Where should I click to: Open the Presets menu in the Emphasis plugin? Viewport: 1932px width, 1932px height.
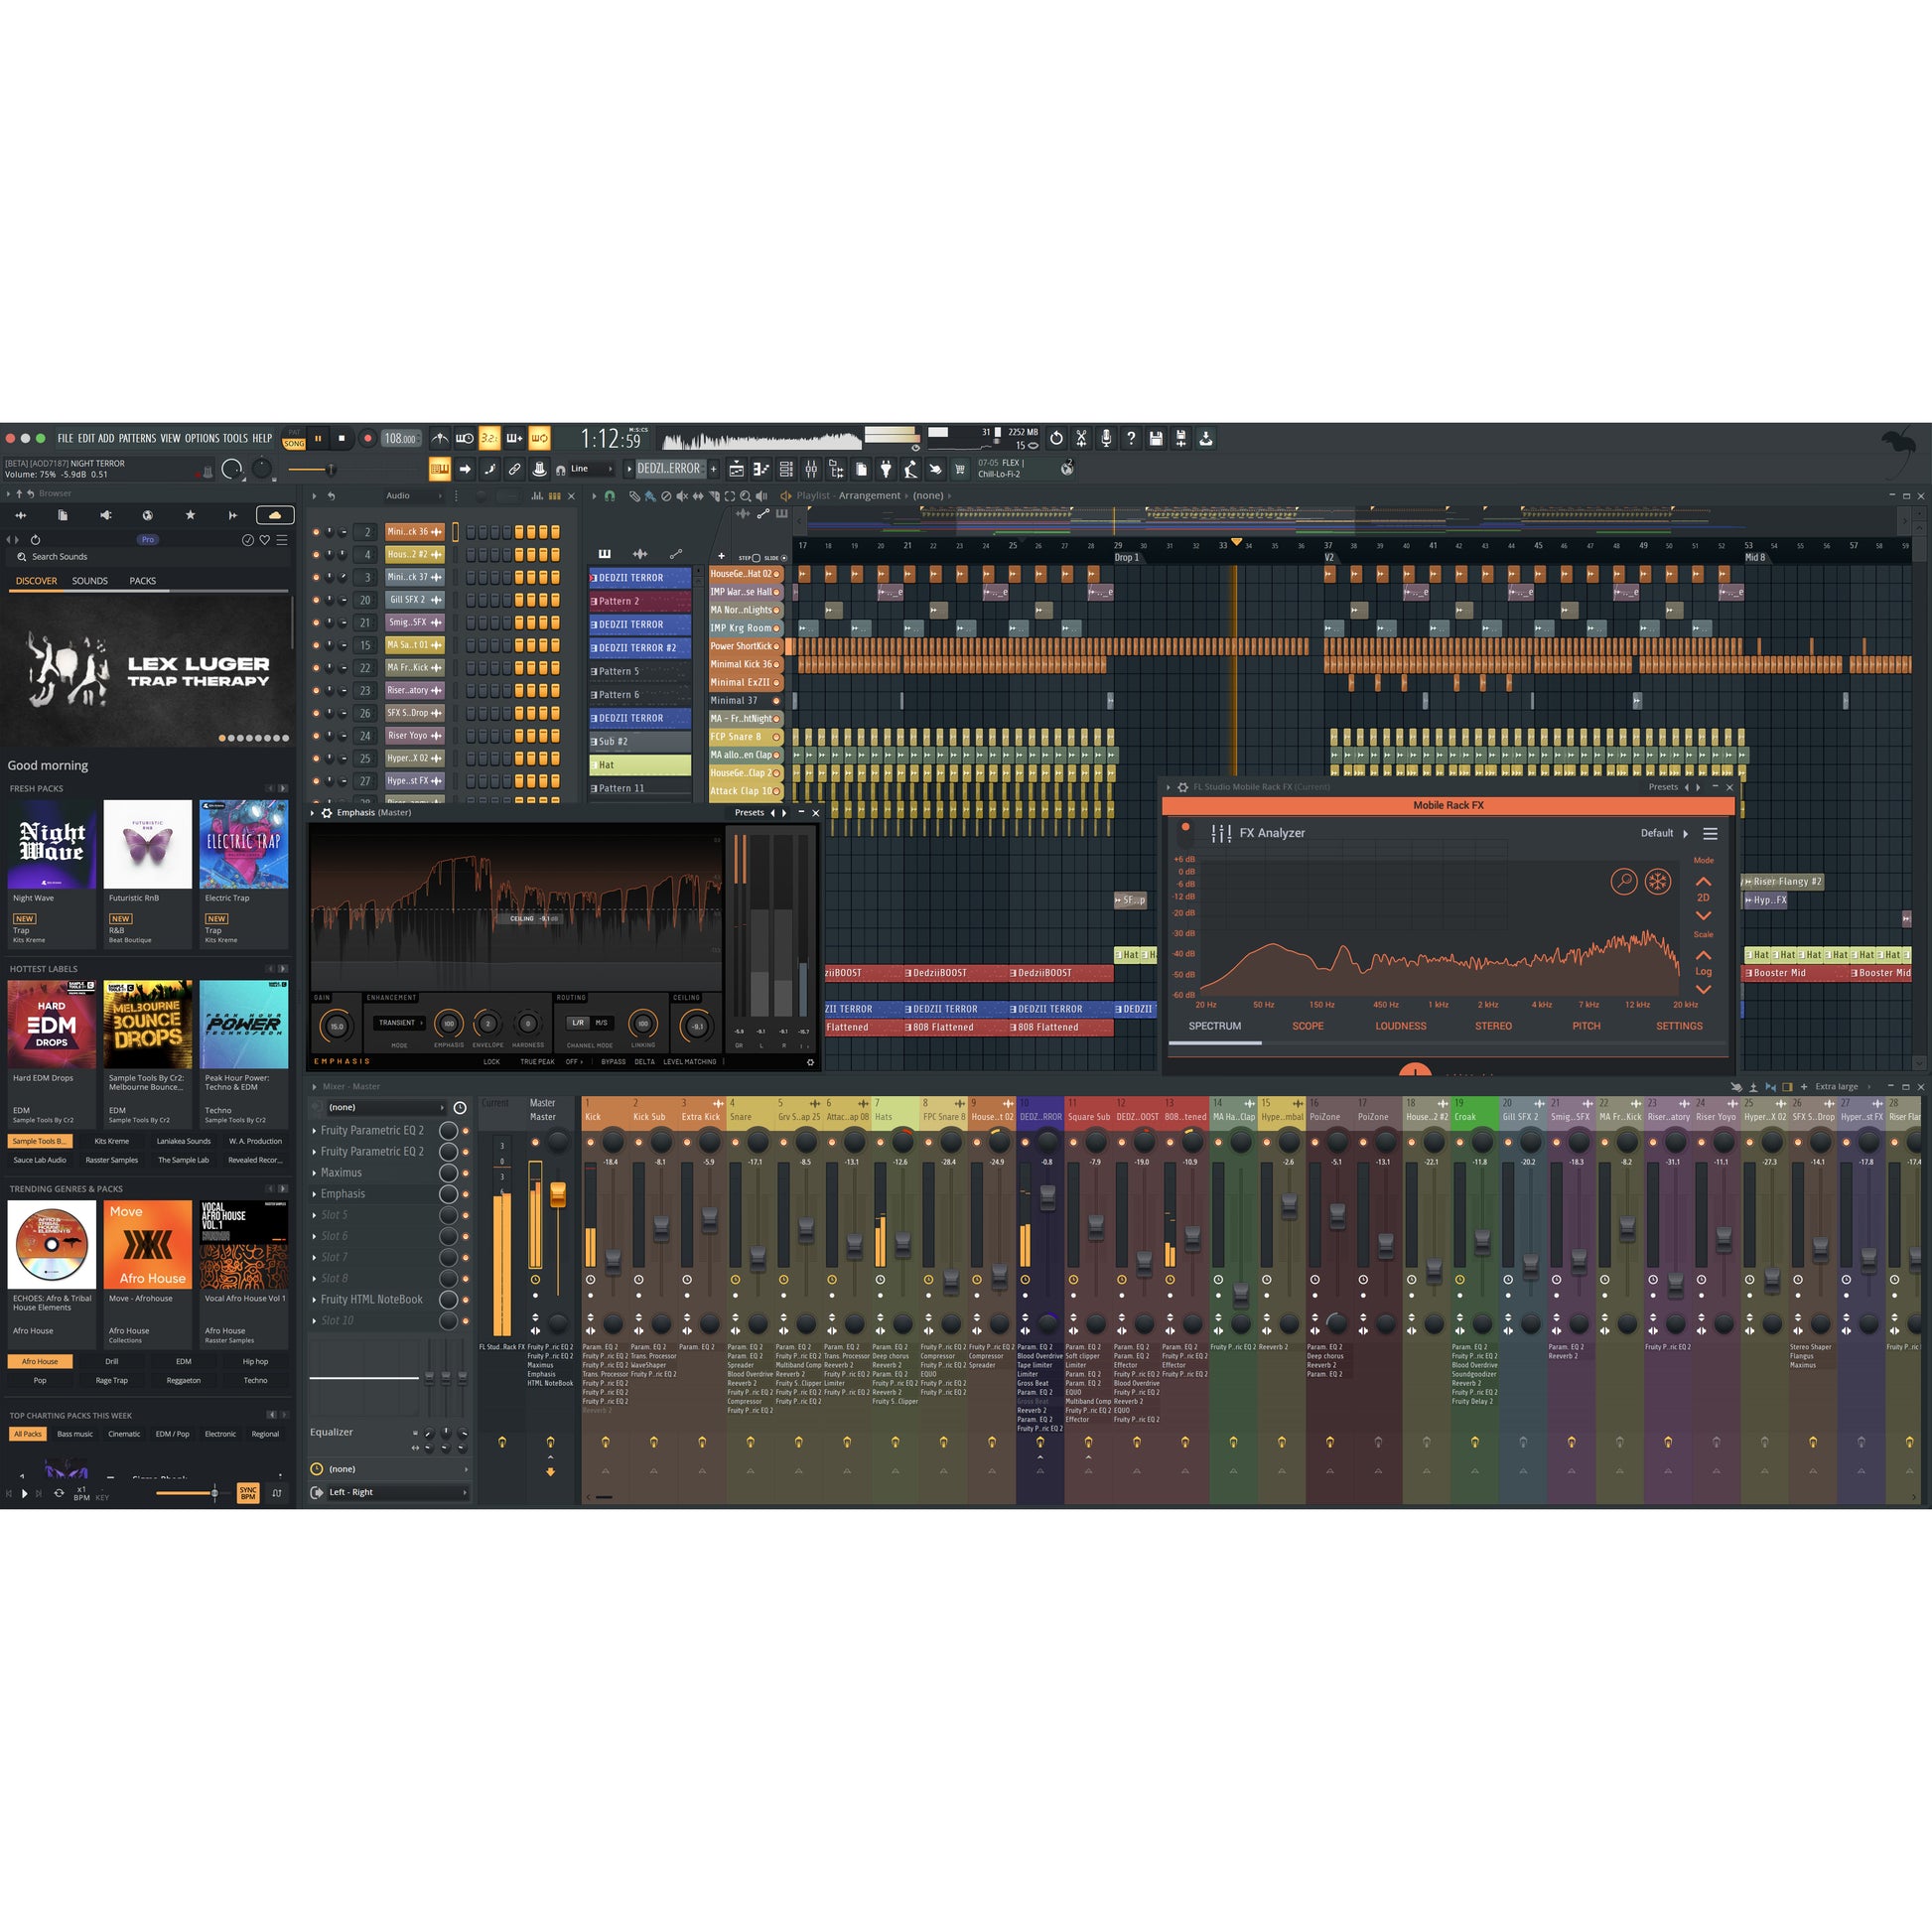749,813
